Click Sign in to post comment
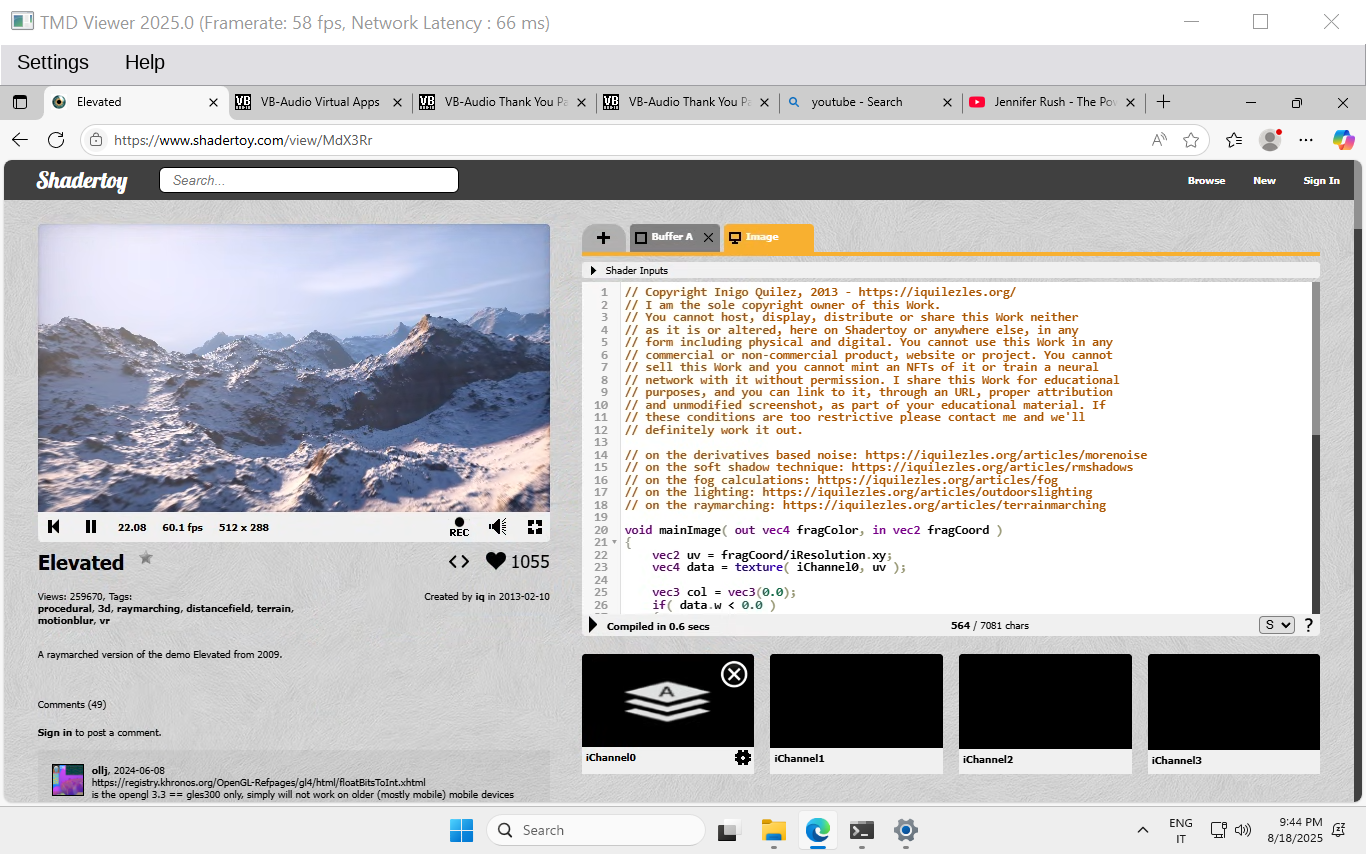The width and height of the screenshot is (1366, 854). 55,733
